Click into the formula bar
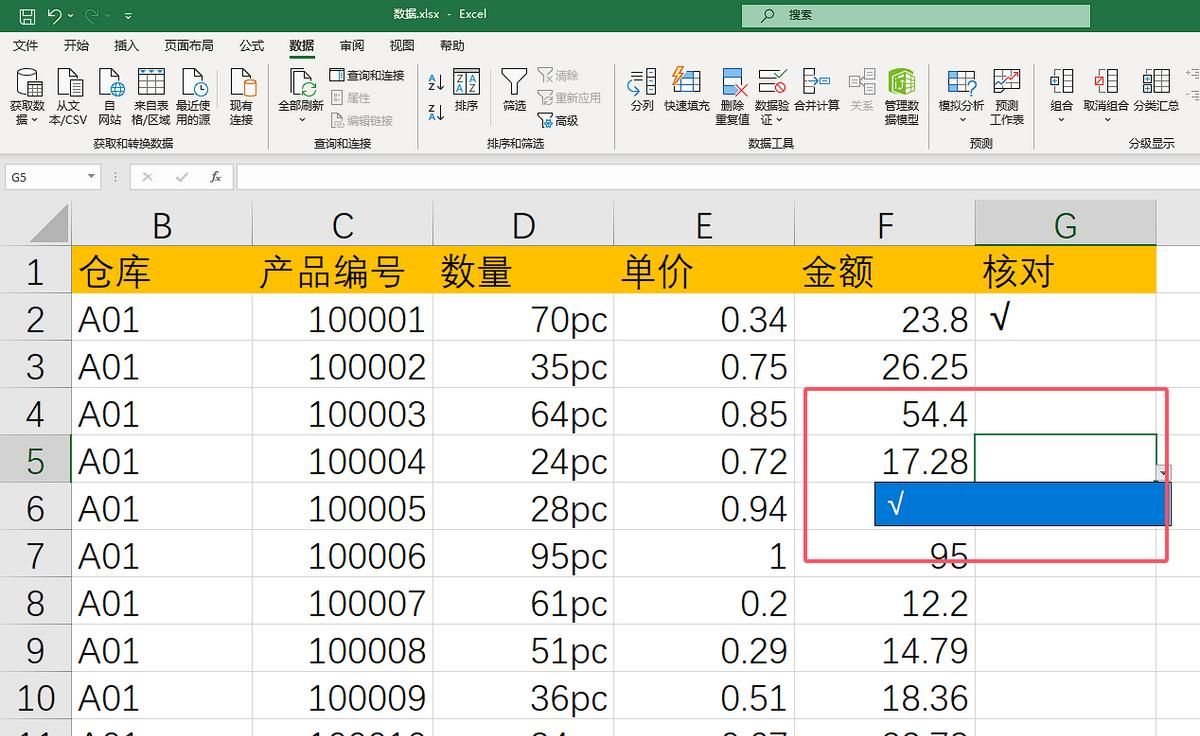 point(716,177)
